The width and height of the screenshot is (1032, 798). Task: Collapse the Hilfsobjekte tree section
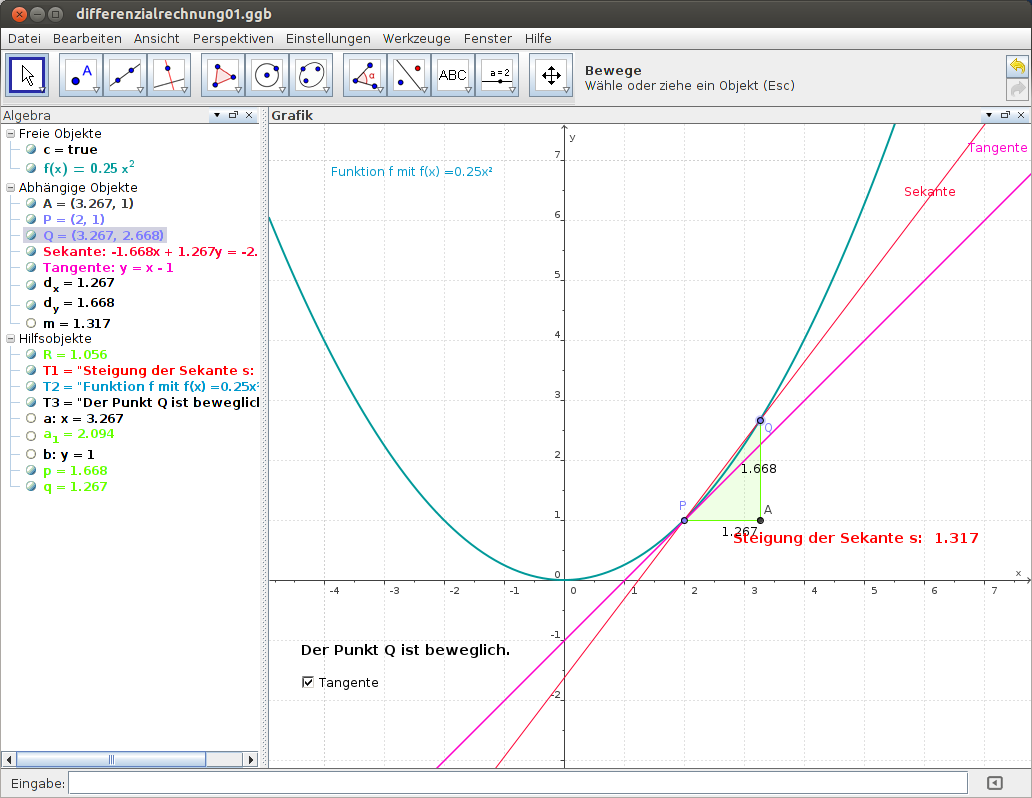pos(10,338)
